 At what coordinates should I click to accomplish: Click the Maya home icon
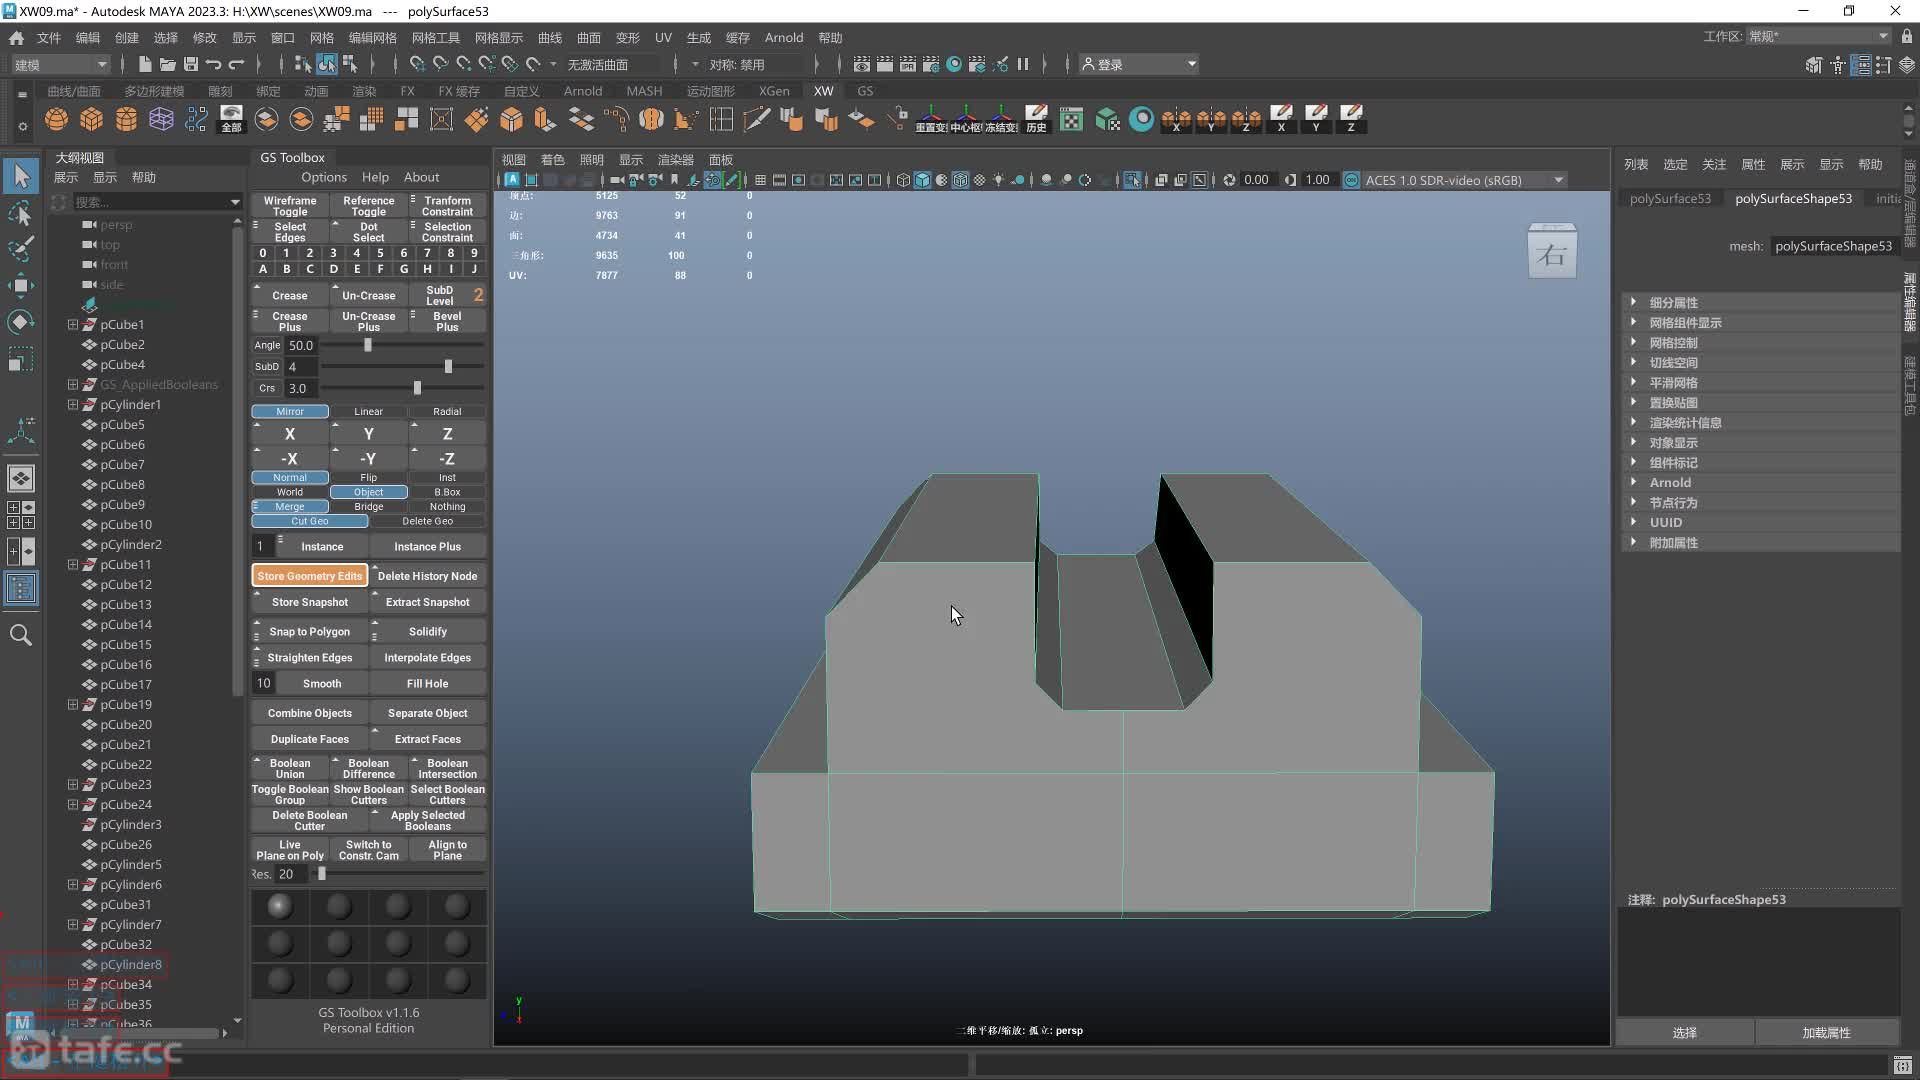tap(16, 38)
